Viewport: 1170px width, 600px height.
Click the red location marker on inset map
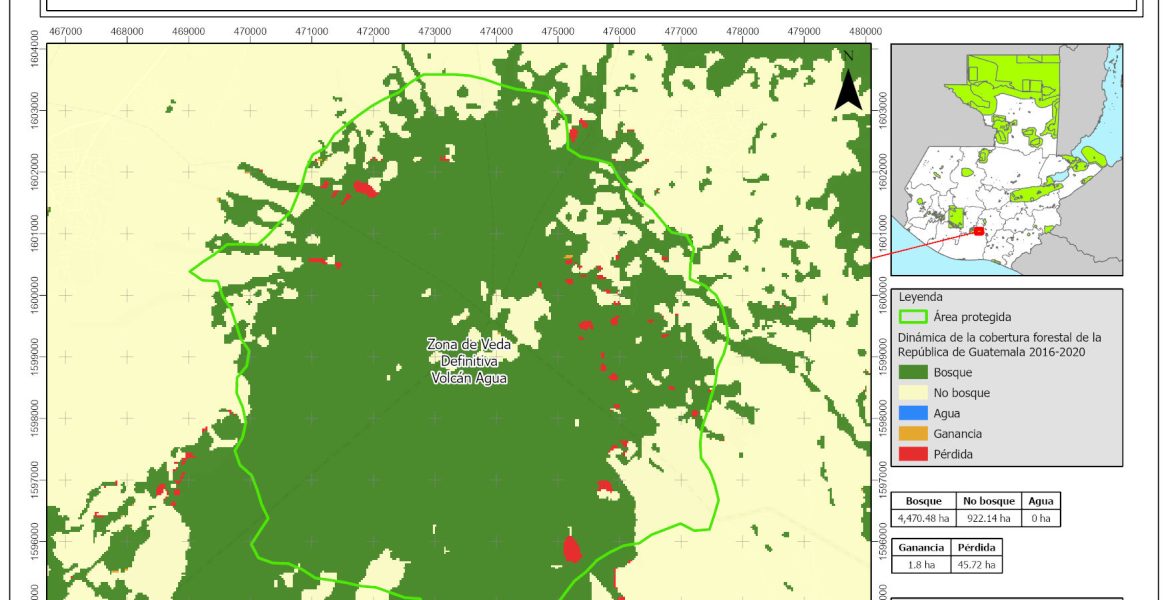pyautogui.click(x=979, y=231)
